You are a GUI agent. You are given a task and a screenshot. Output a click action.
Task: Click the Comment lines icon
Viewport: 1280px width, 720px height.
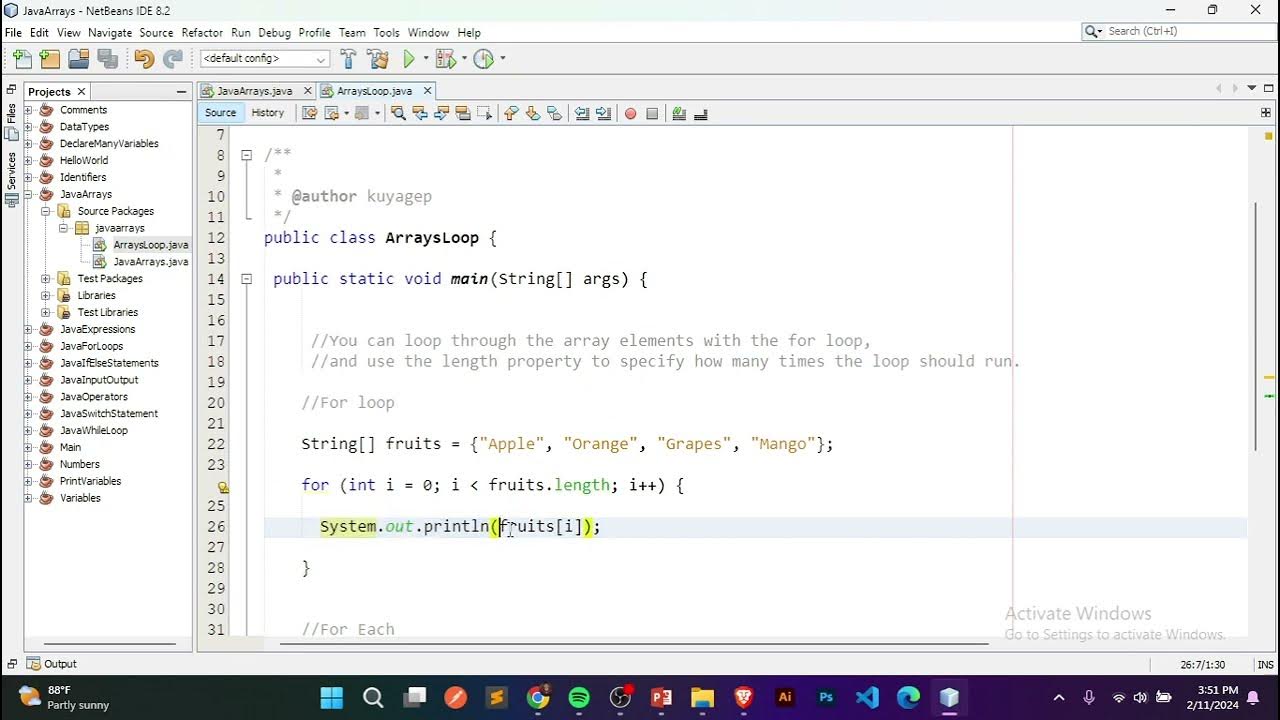679,113
